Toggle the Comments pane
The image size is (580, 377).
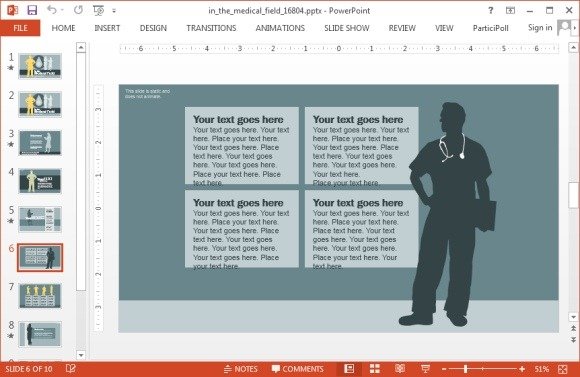pos(297,369)
